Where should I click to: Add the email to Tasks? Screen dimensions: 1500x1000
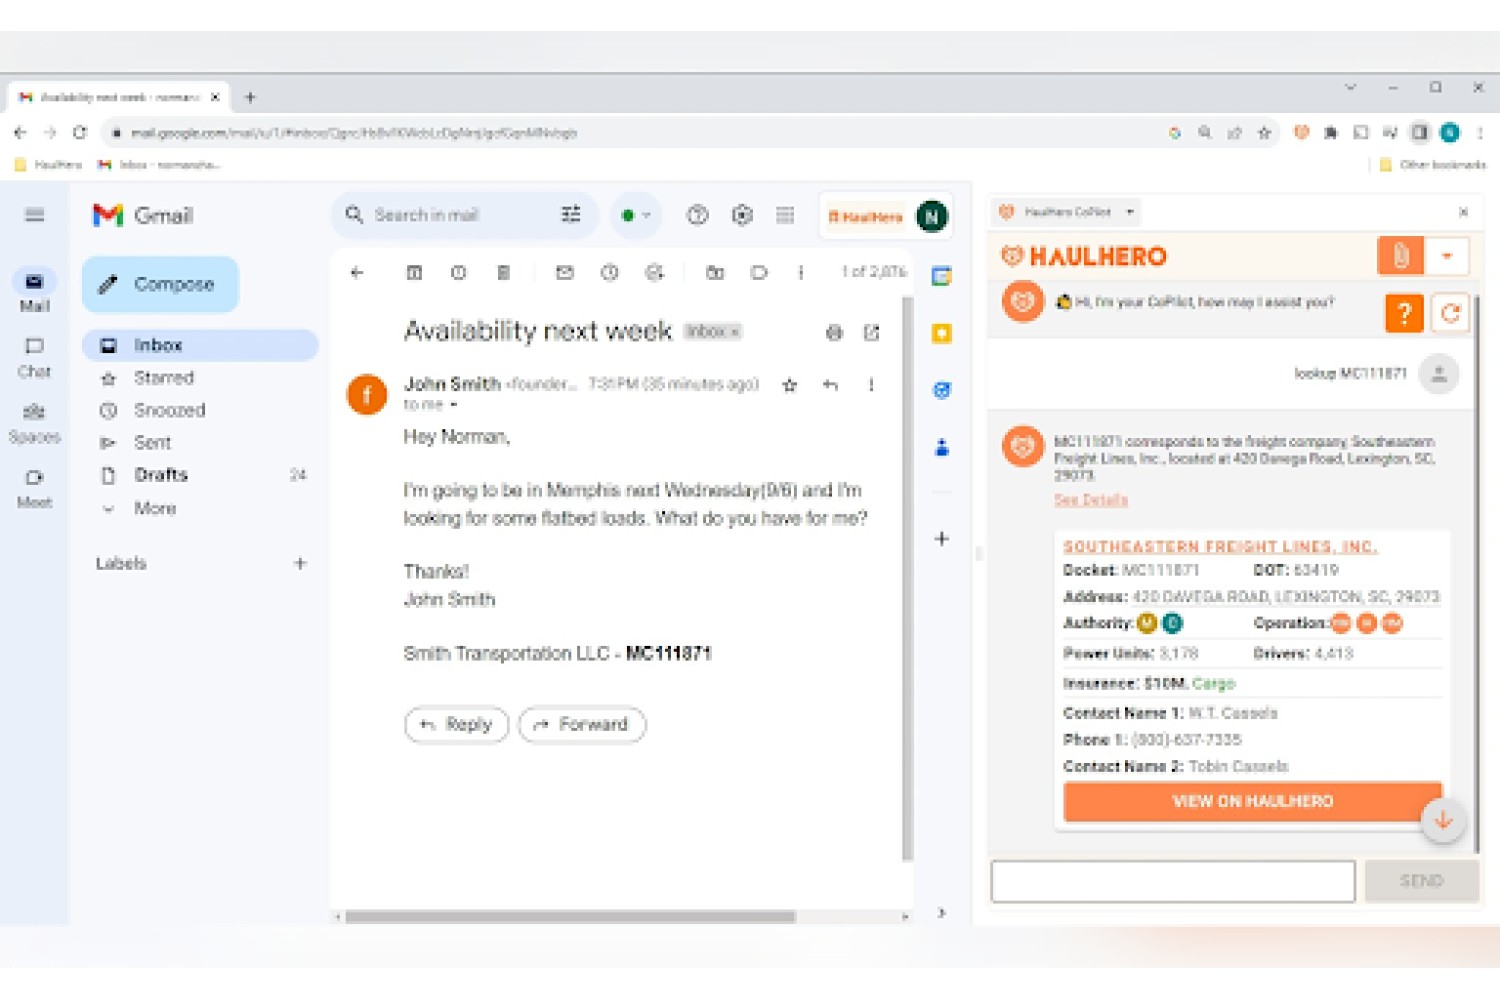(x=654, y=272)
